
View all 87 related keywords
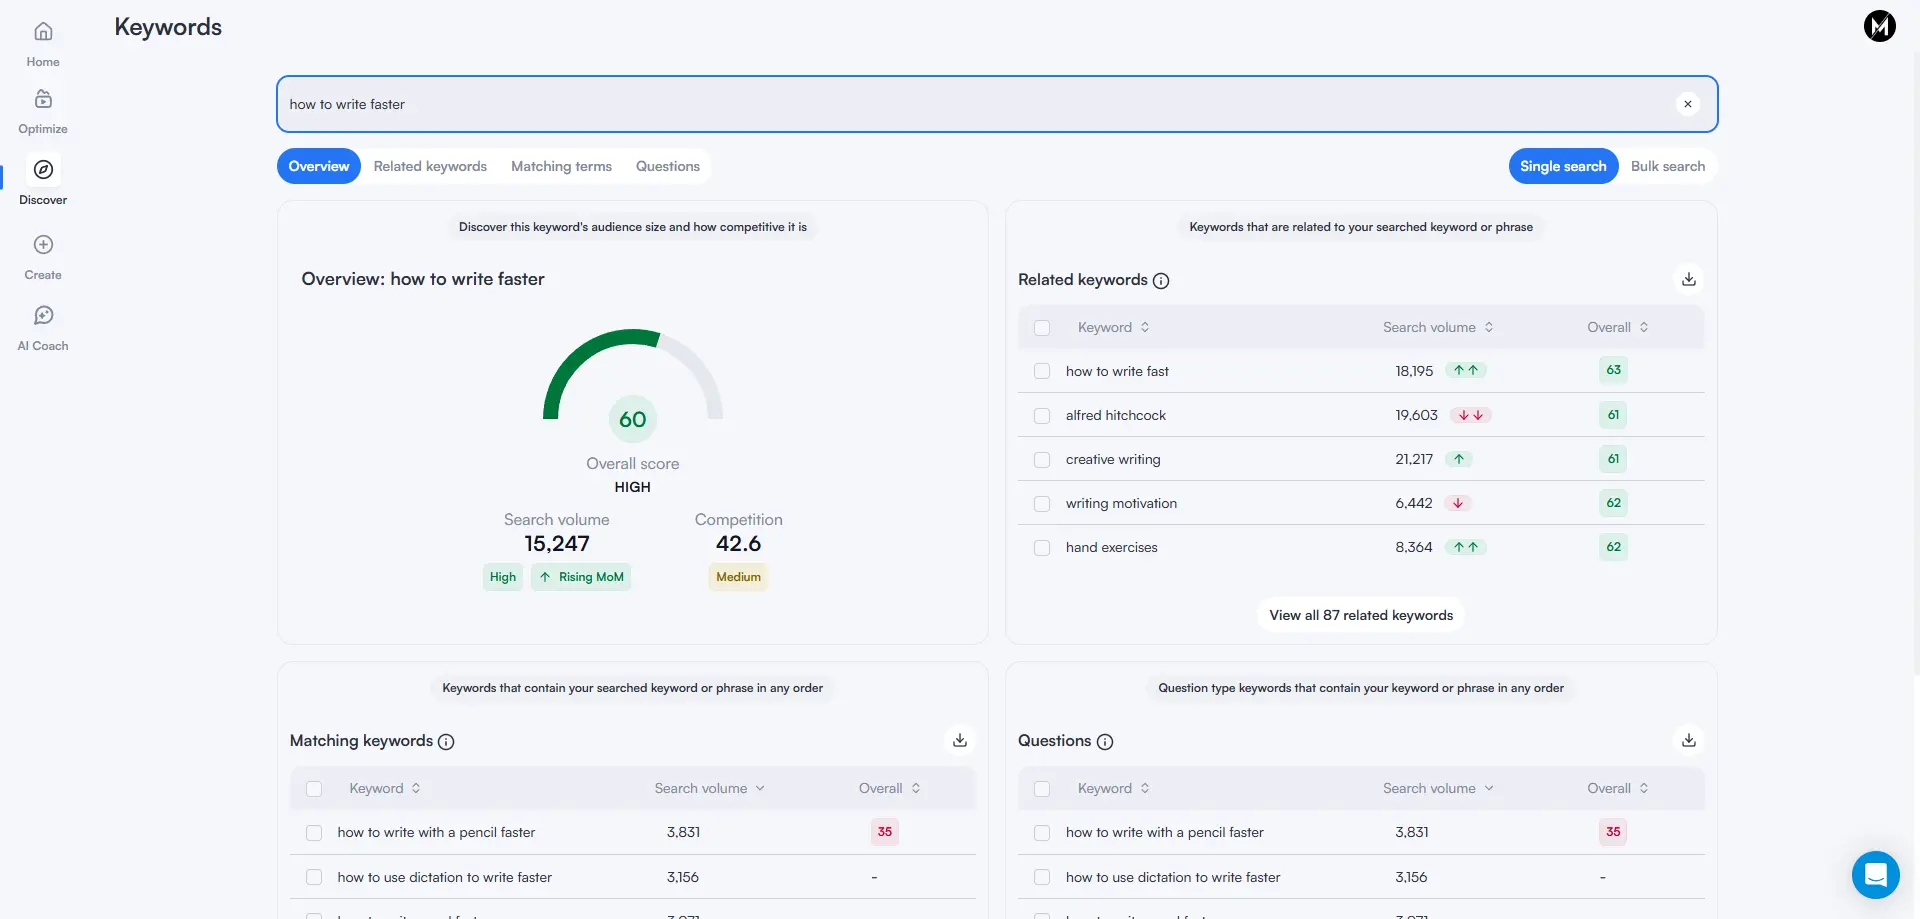(x=1360, y=614)
